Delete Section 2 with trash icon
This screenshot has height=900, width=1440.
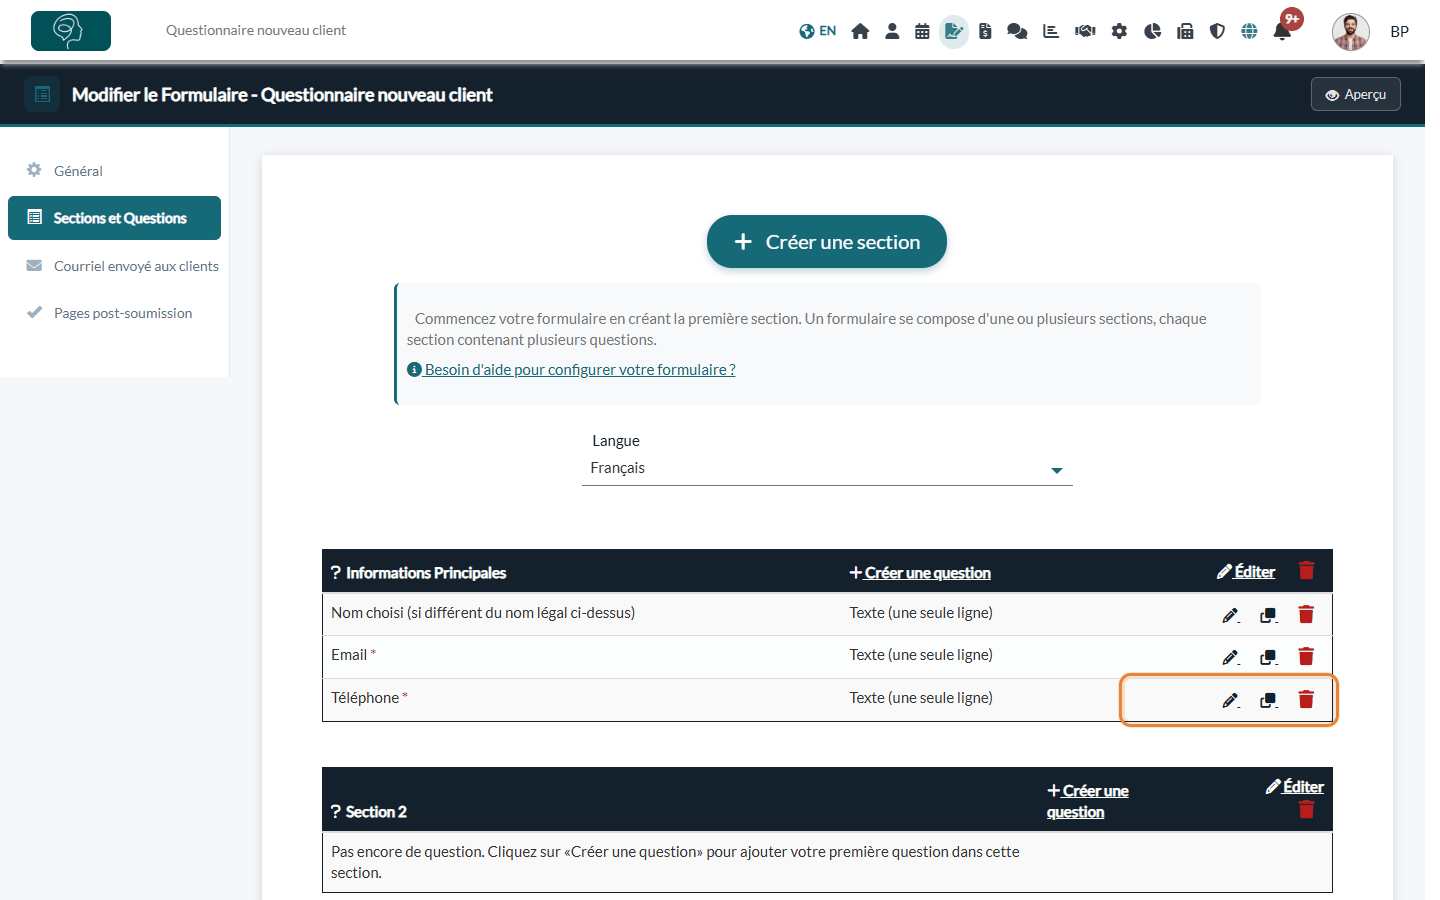(x=1306, y=809)
